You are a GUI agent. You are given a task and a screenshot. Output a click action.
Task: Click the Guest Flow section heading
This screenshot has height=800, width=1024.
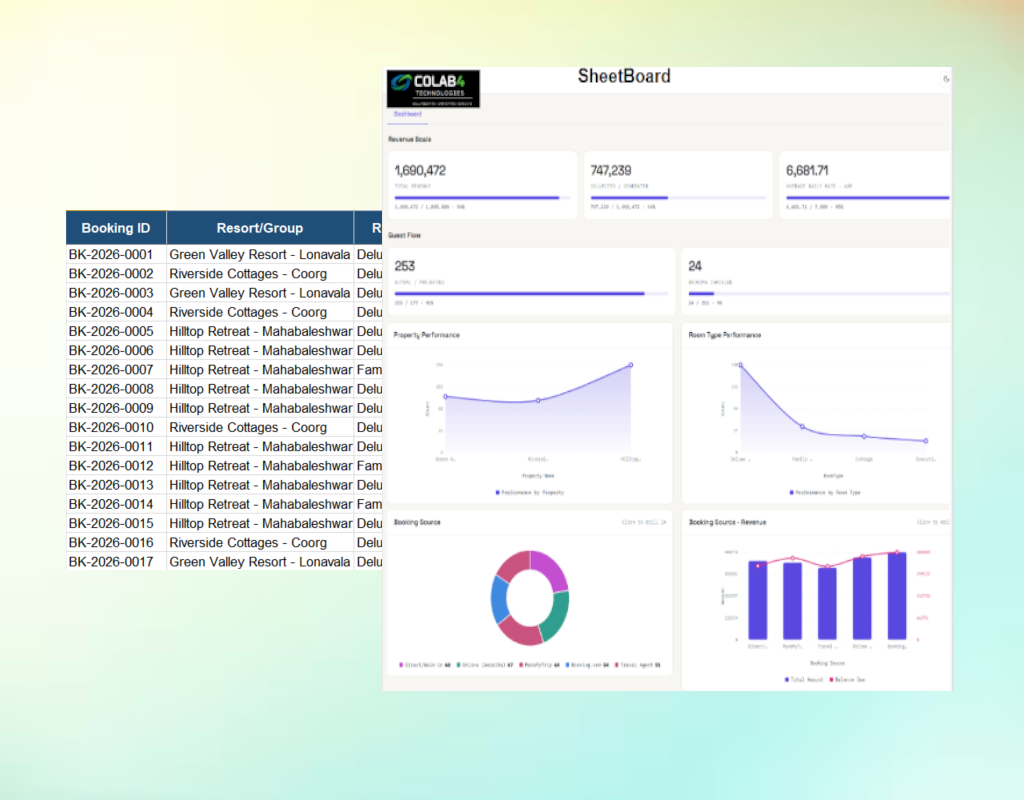(404, 235)
